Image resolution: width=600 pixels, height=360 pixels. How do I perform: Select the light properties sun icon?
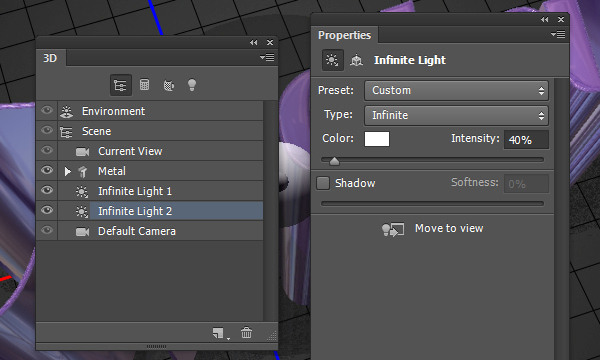[332, 60]
